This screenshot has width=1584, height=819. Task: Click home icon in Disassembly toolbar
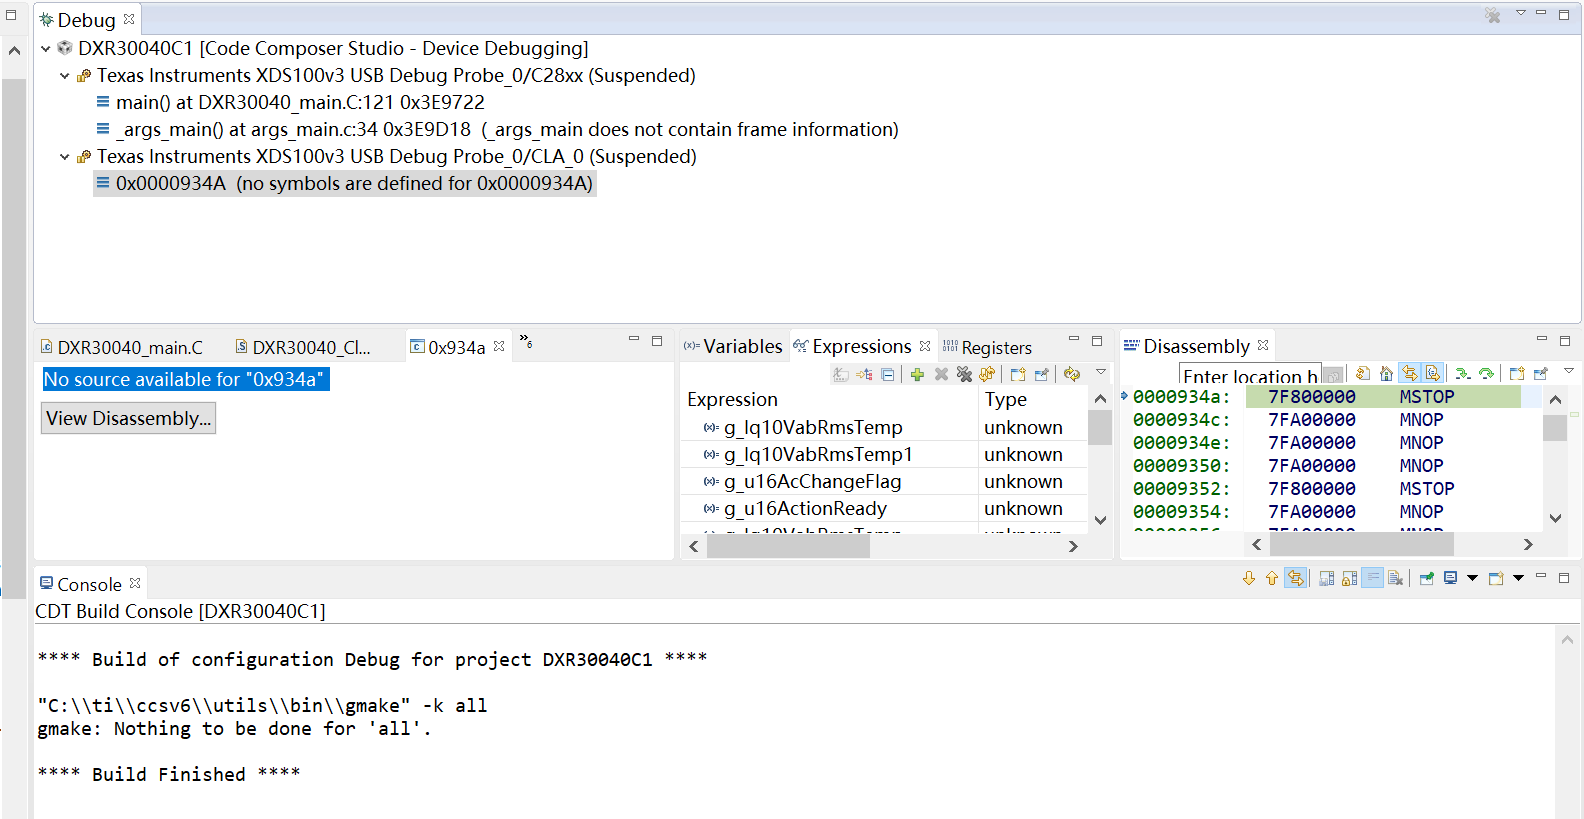point(1386,373)
